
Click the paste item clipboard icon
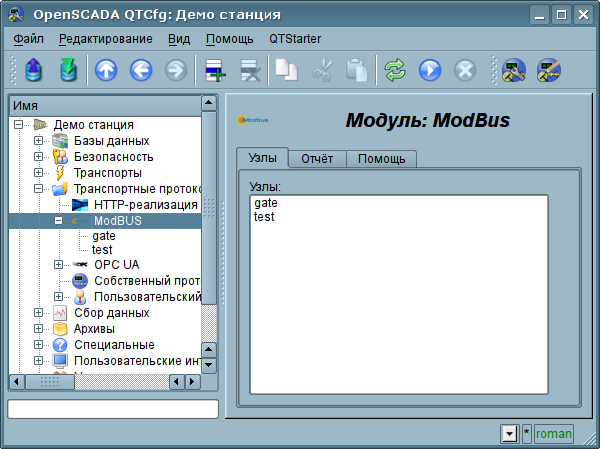[x=357, y=70]
